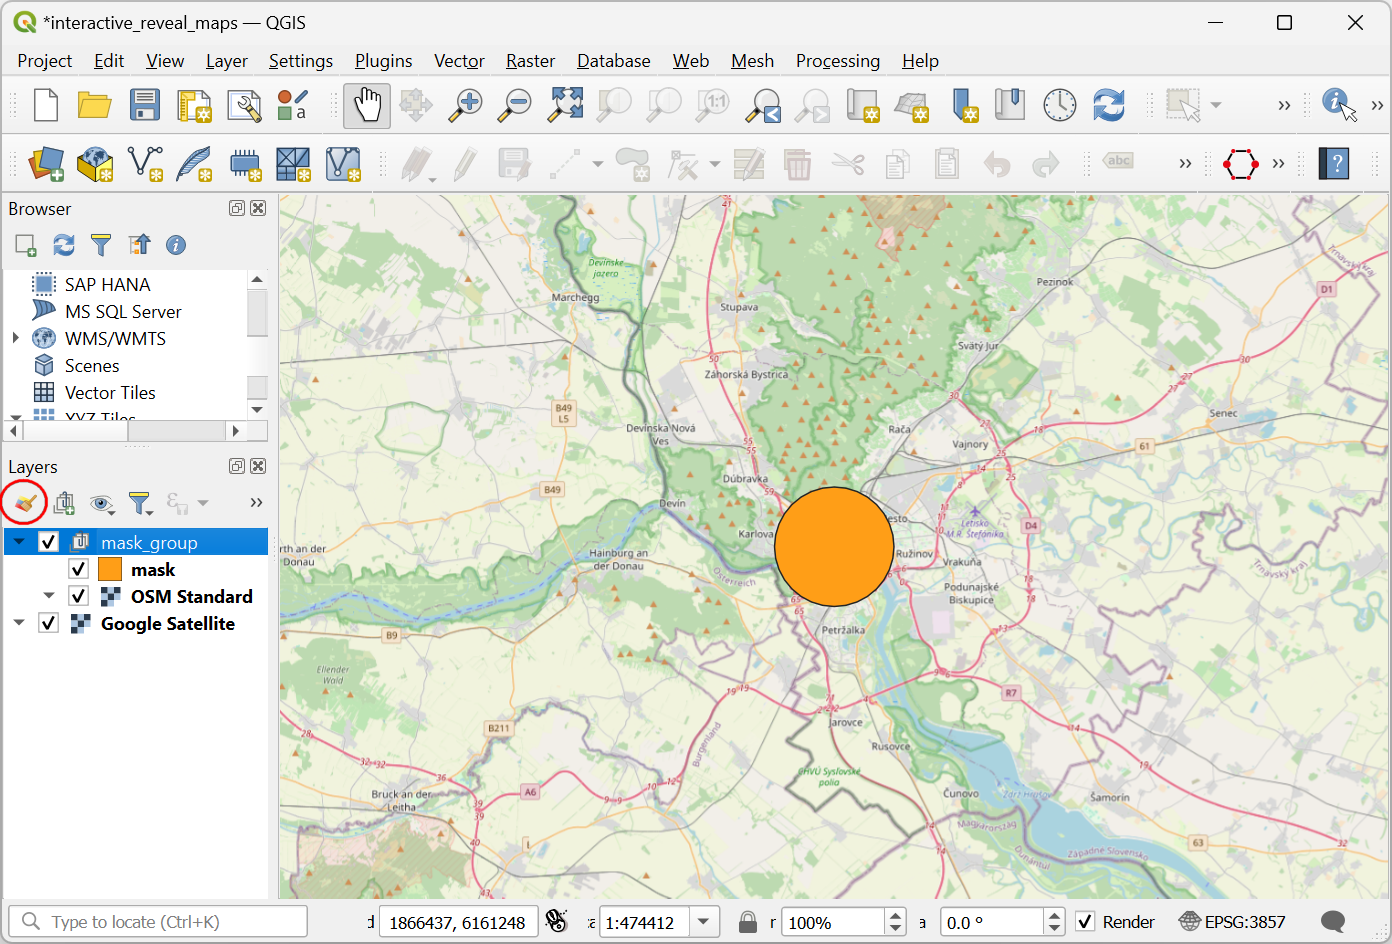1392x944 pixels.
Task: Click the EPSG:3857 CRS button
Action: tap(1232, 922)
